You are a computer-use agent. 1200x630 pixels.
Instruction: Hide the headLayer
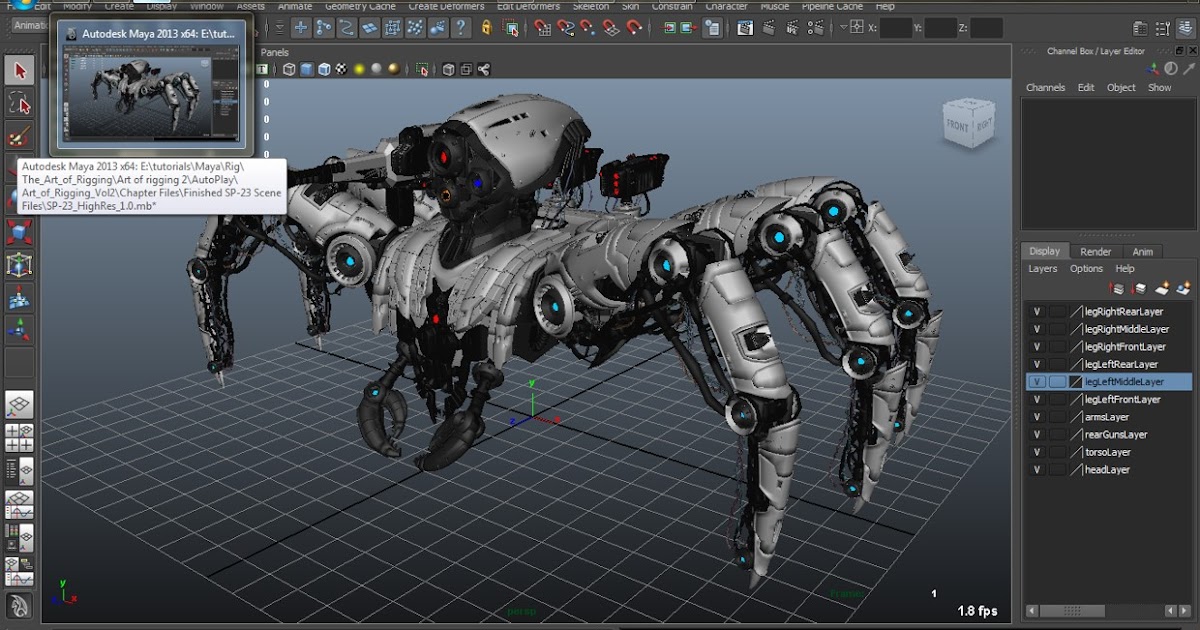pyautogui.click(x=1037, y=469)
